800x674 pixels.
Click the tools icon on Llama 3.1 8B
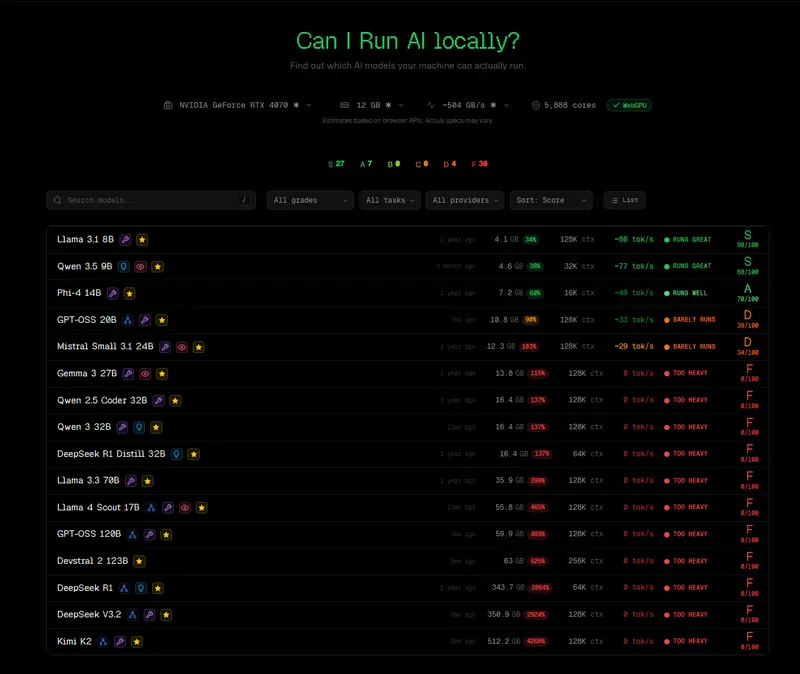click(124, 239)
